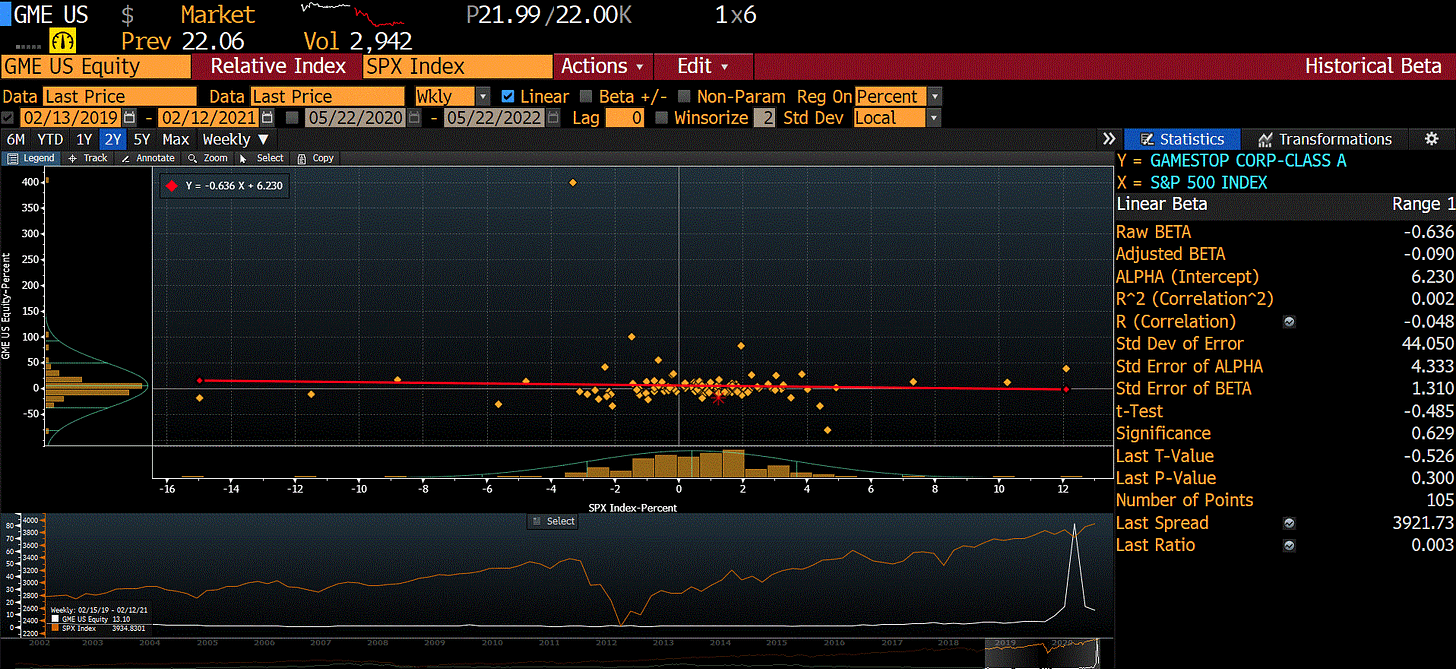Open the Actions menu

click(x=601, y=66)
